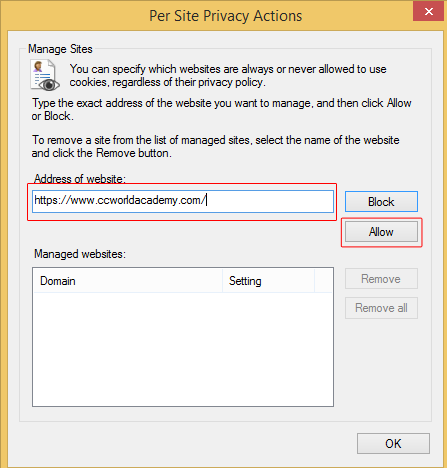Image resolution: width=447 pixels, height=468 pixels.
Task: Click the Remove button
Action: point(381,279)
